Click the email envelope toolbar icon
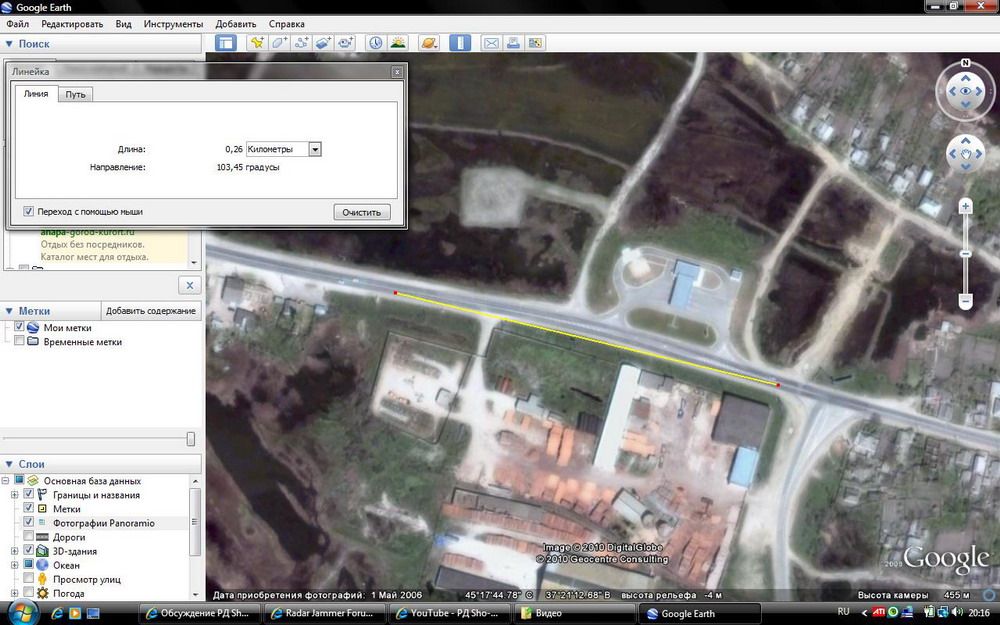 click(491, 43)
